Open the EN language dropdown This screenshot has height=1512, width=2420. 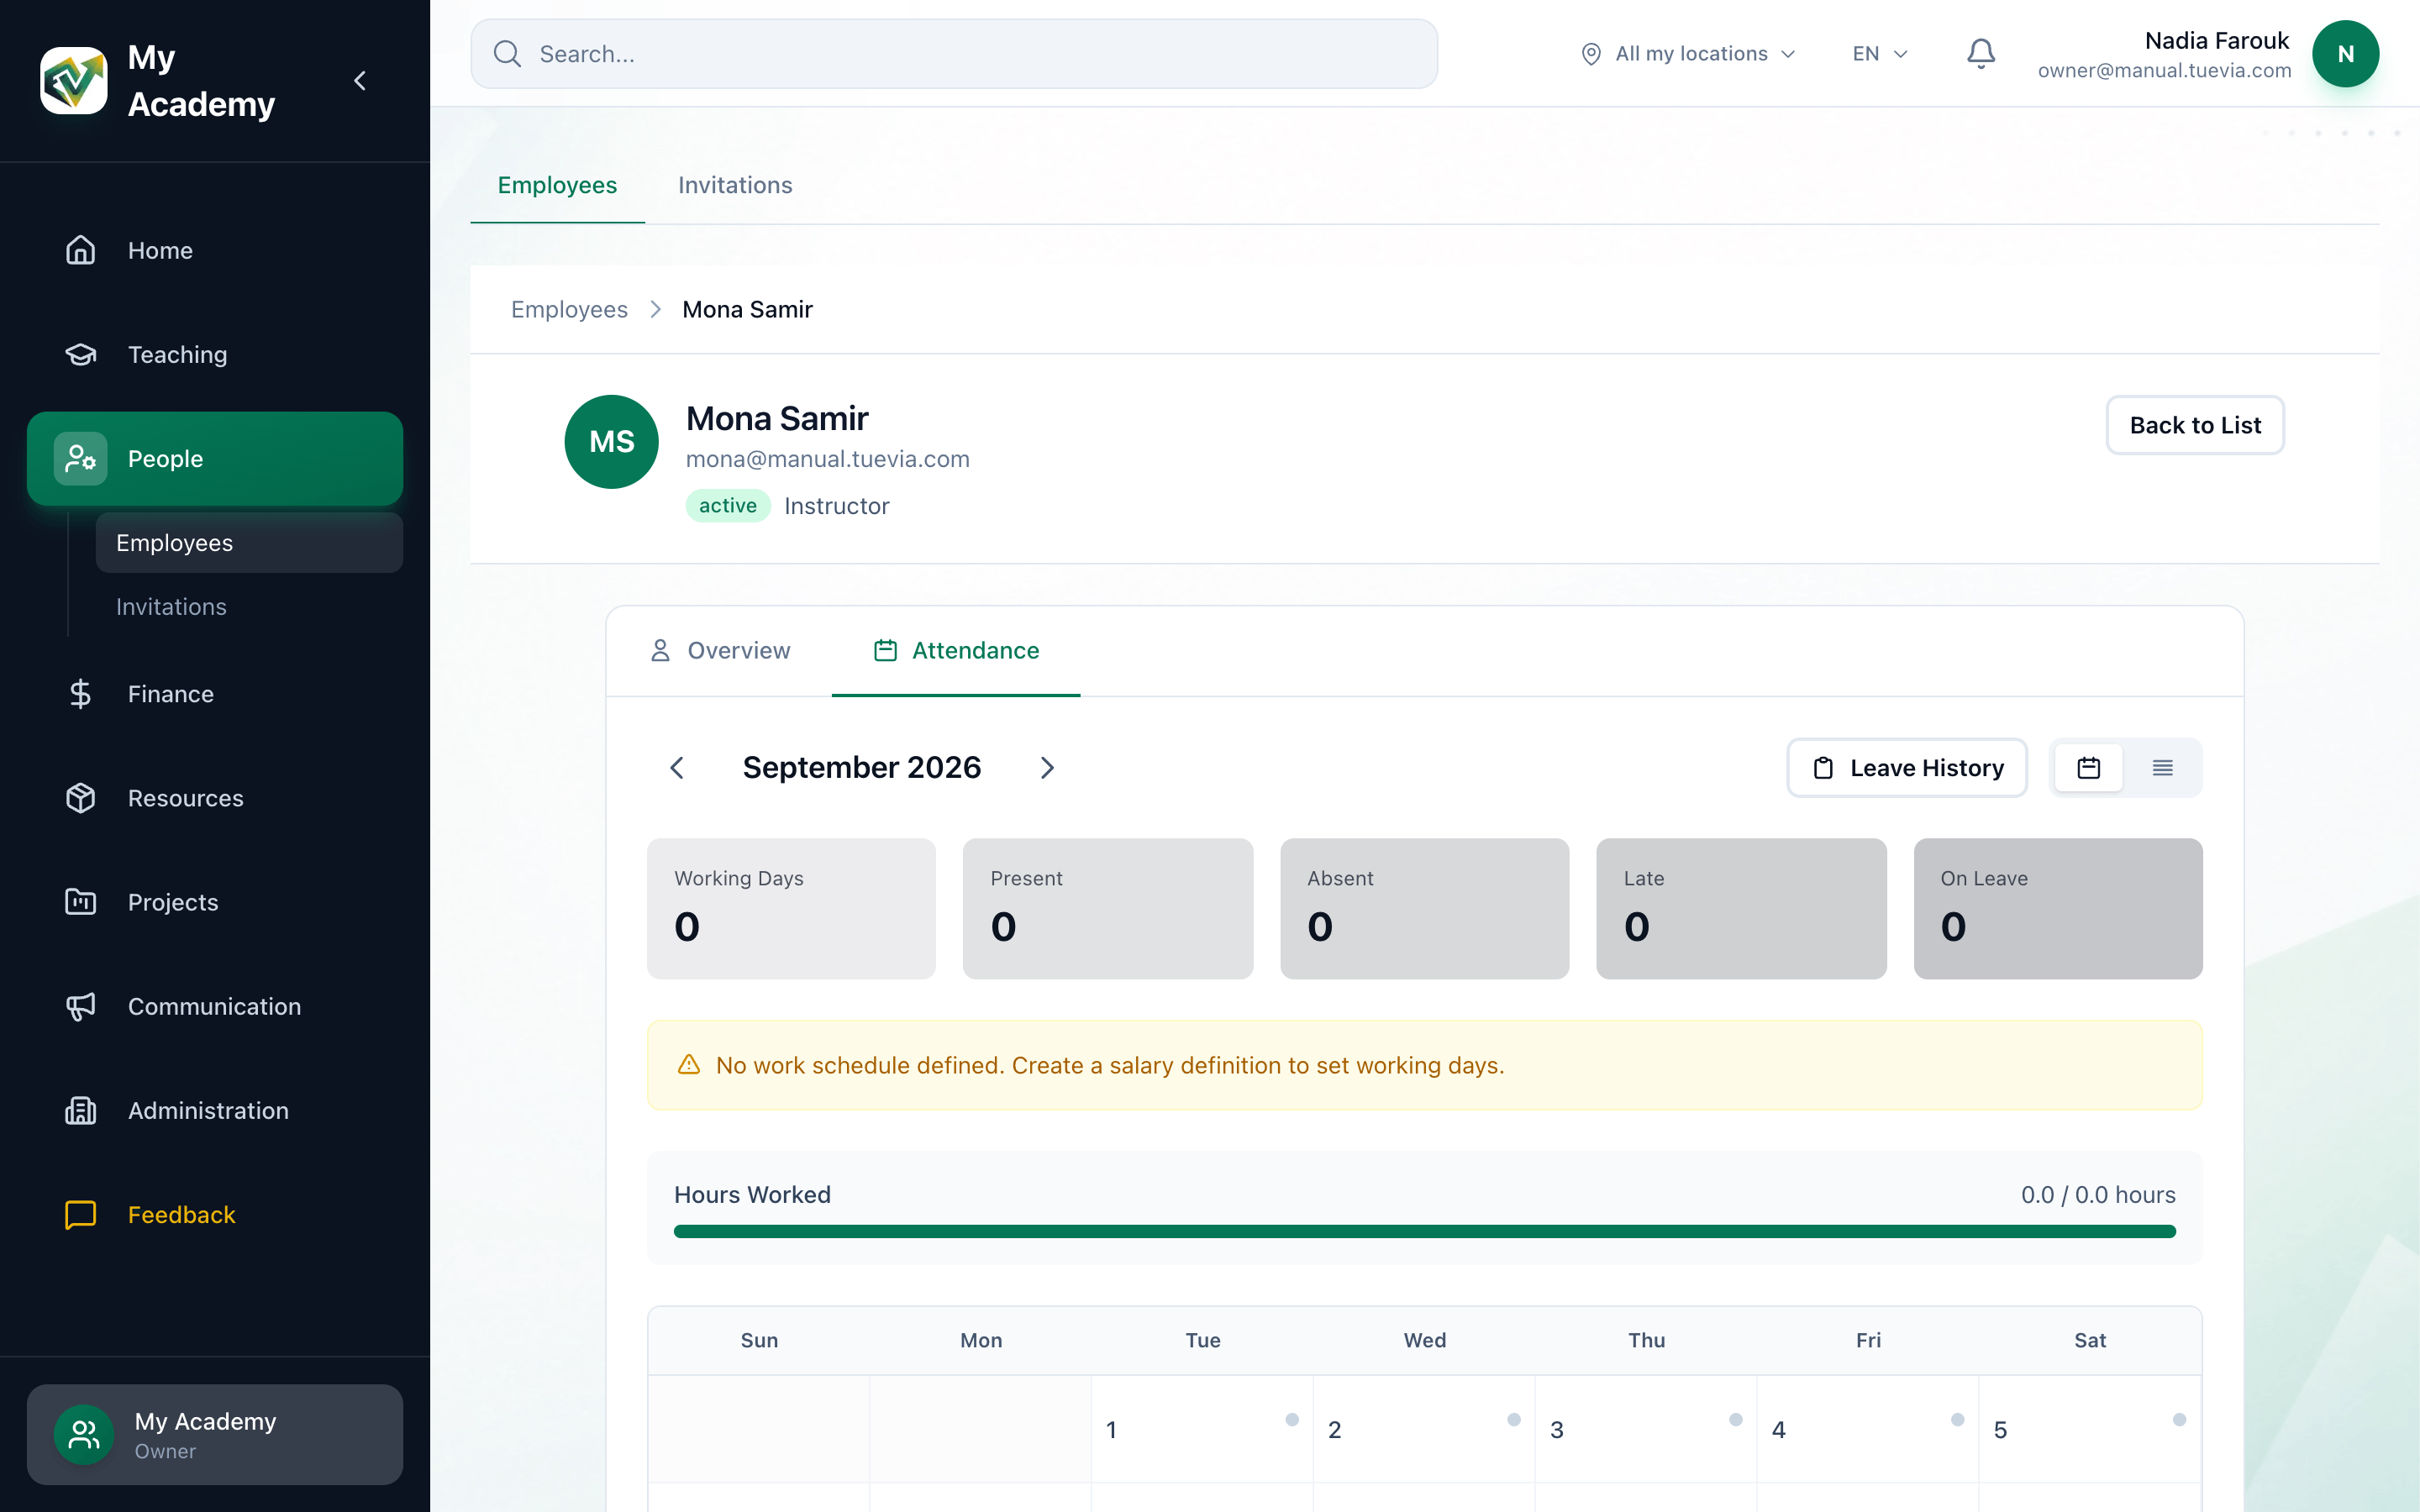tap(1880, 54)
